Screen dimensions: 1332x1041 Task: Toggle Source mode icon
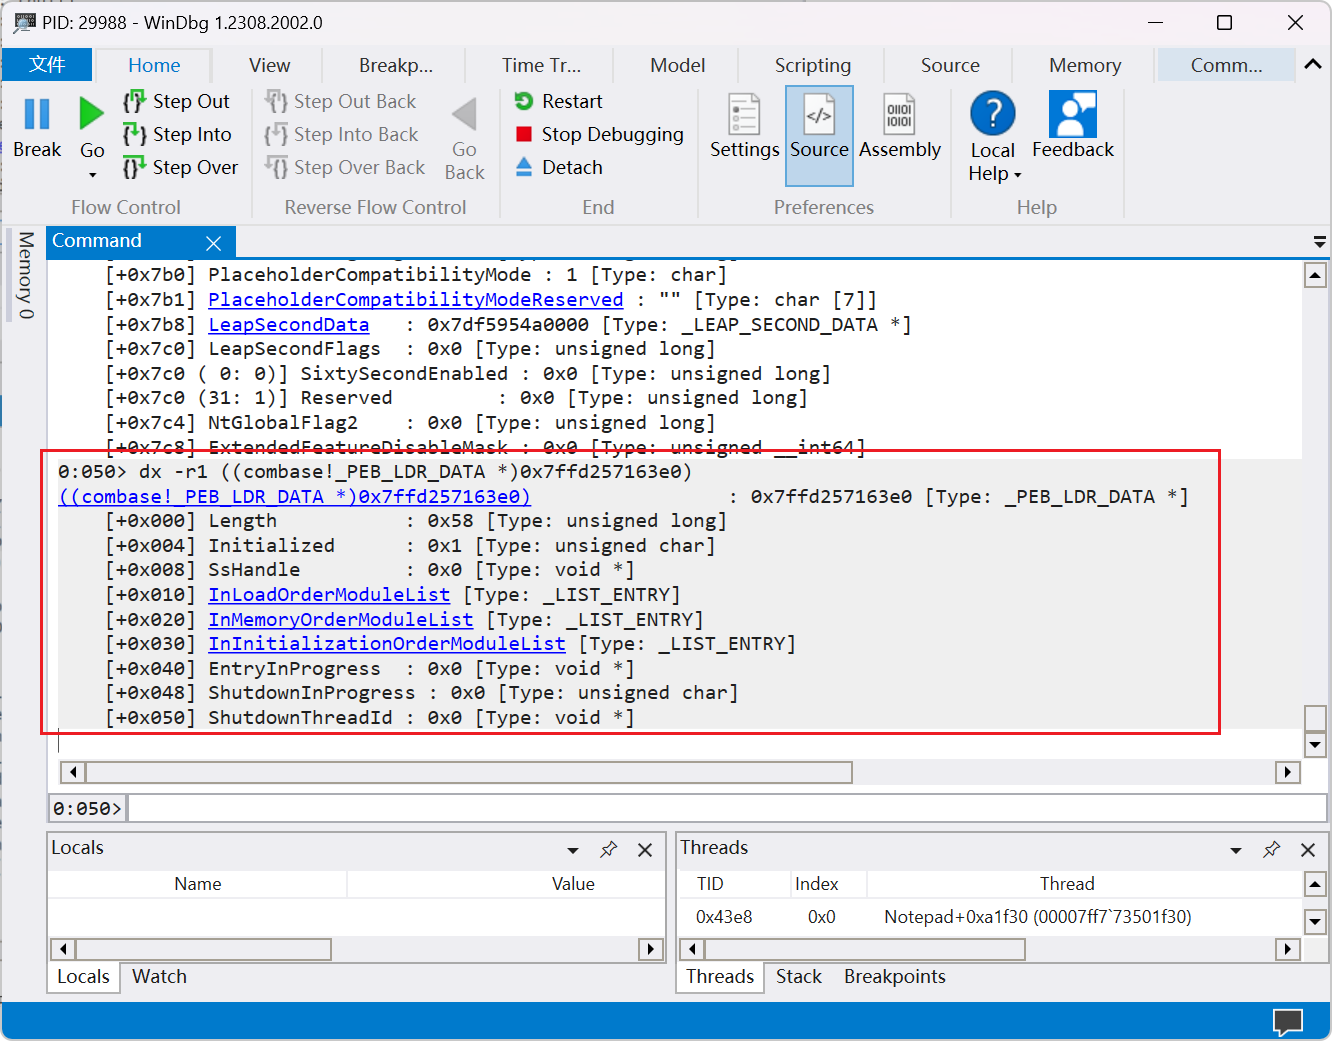click(x=819, y=114)
